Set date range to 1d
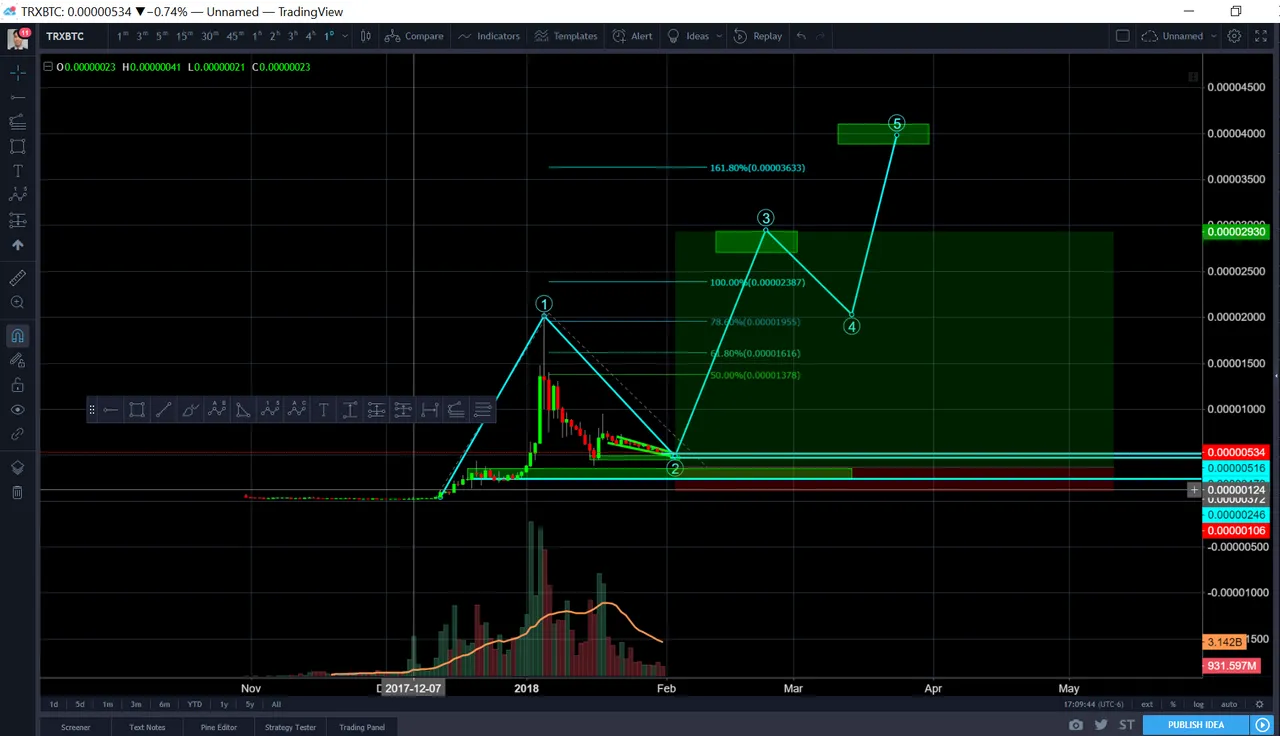Screen dimensions: 1280x736 [54, 704]
